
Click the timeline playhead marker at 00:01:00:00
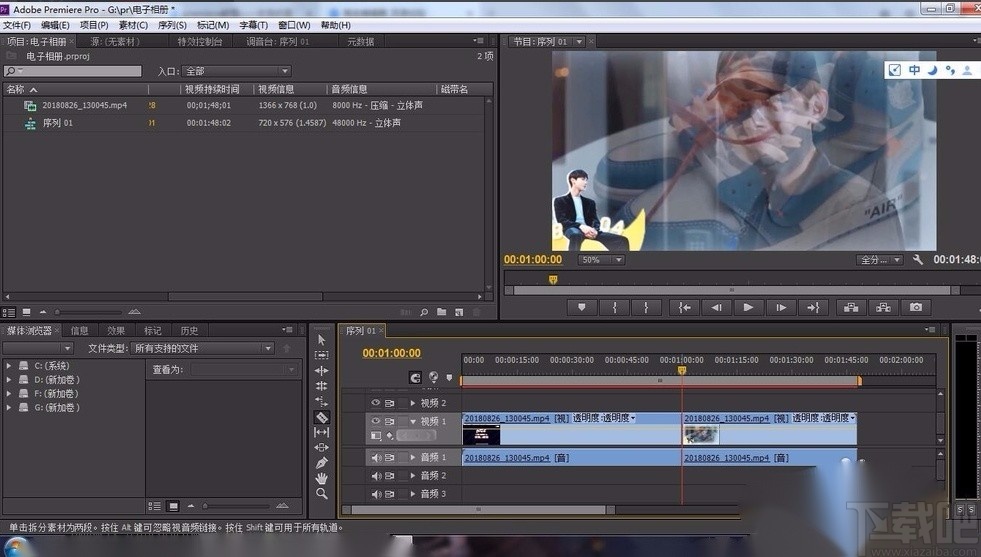[x=683, y=371]
